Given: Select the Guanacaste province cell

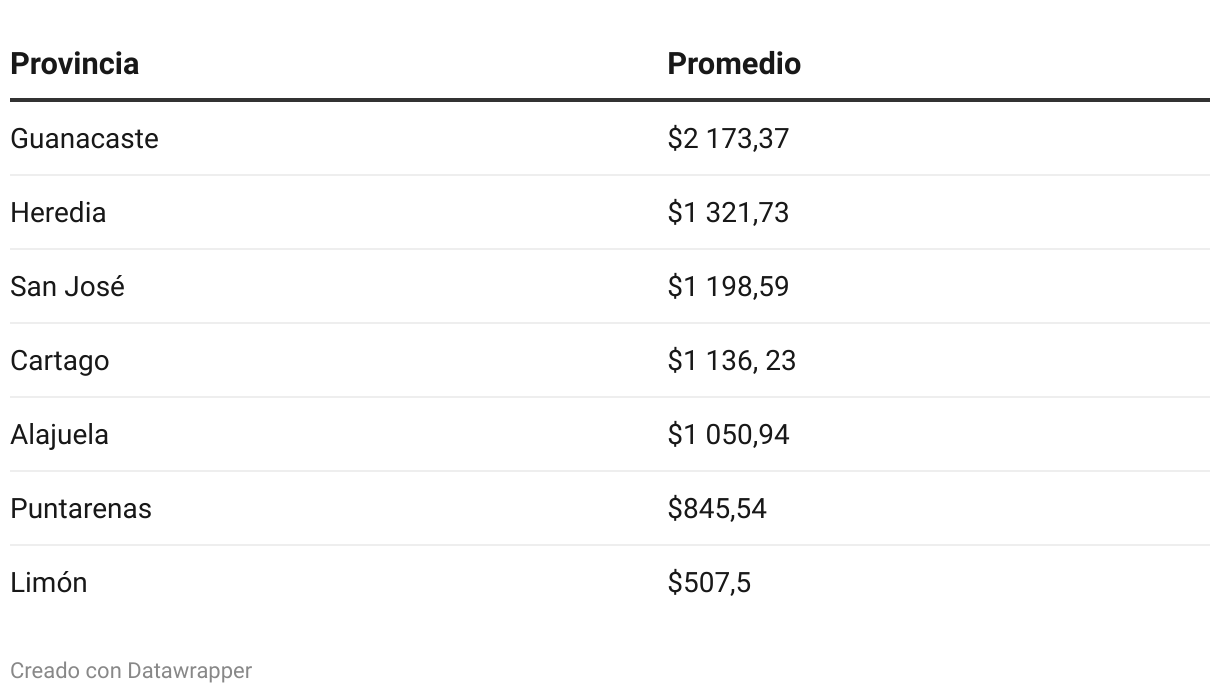Looking at the screenshot, I should tap(84, 138).
